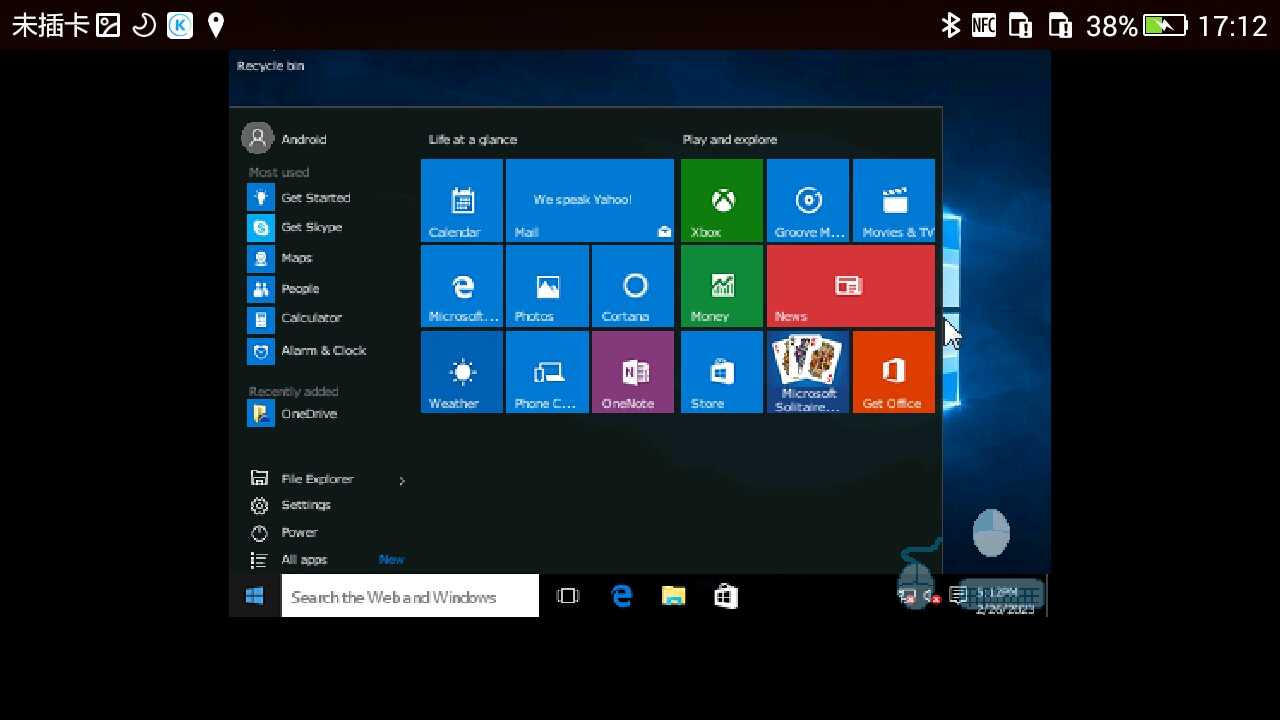
Task: Click the Windows Start button
Action: pos(255,596)
